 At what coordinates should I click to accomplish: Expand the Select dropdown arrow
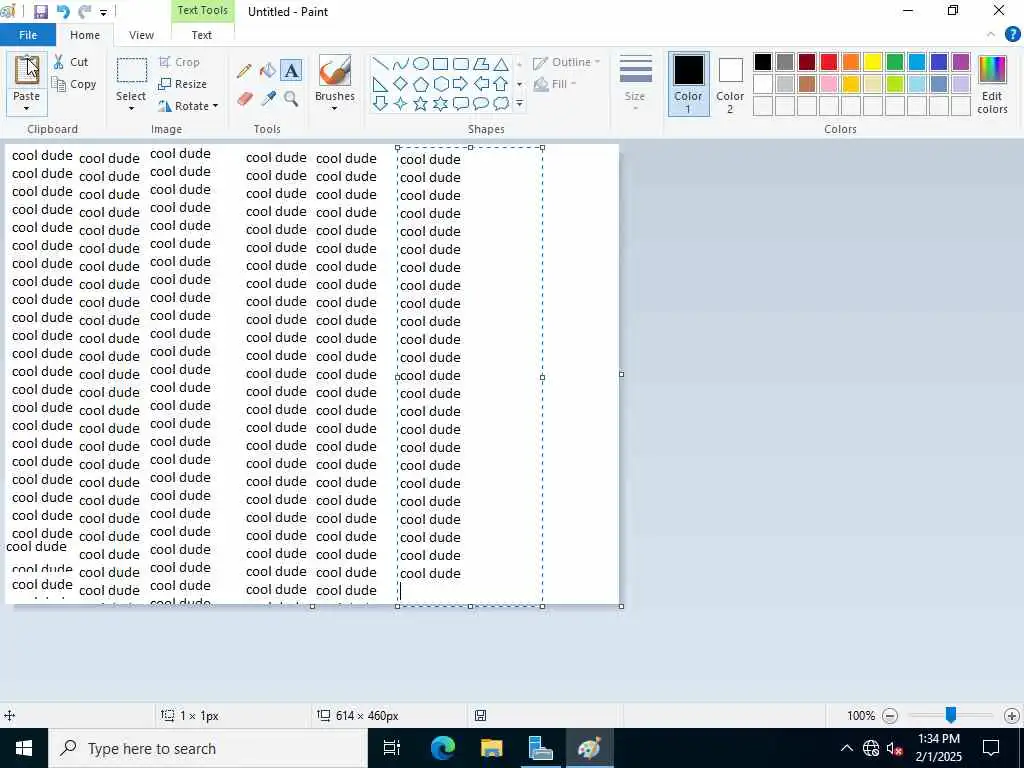tap(131, 108)
